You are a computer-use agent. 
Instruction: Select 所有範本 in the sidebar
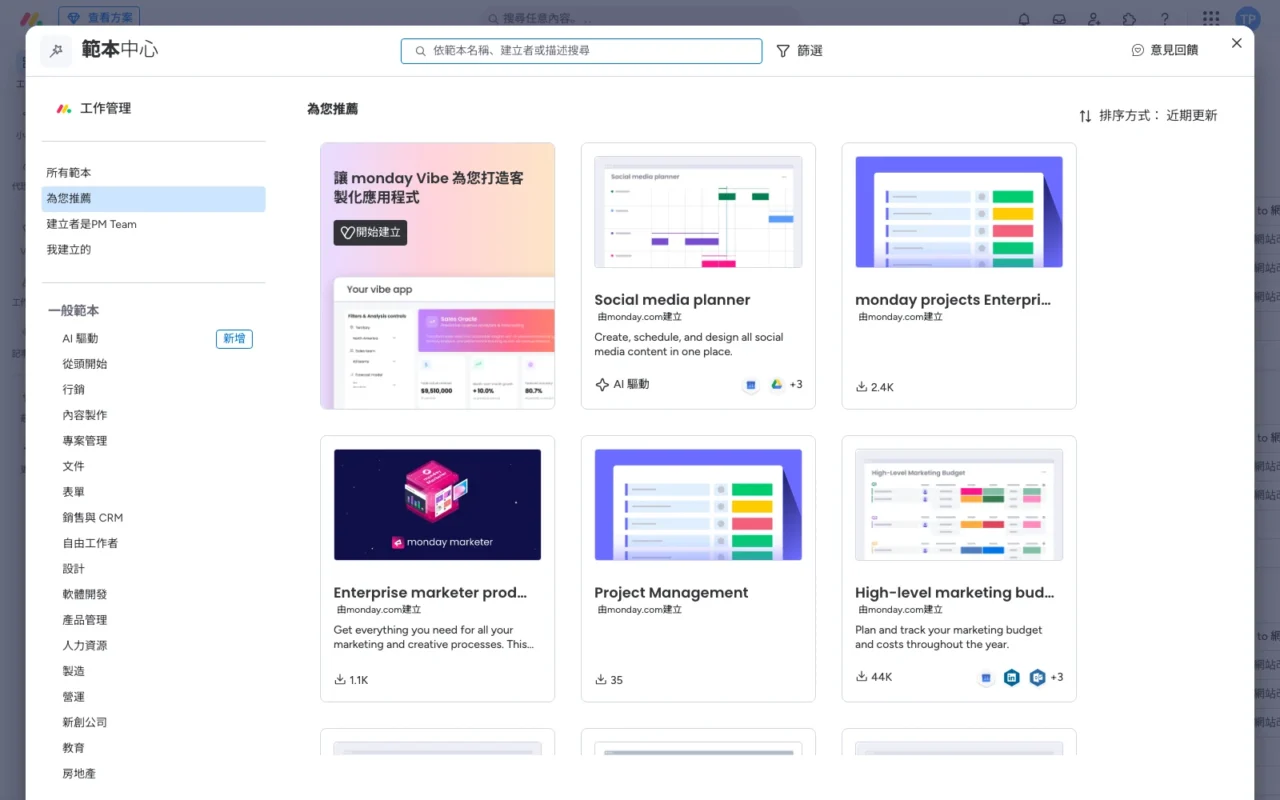[154, 173]
